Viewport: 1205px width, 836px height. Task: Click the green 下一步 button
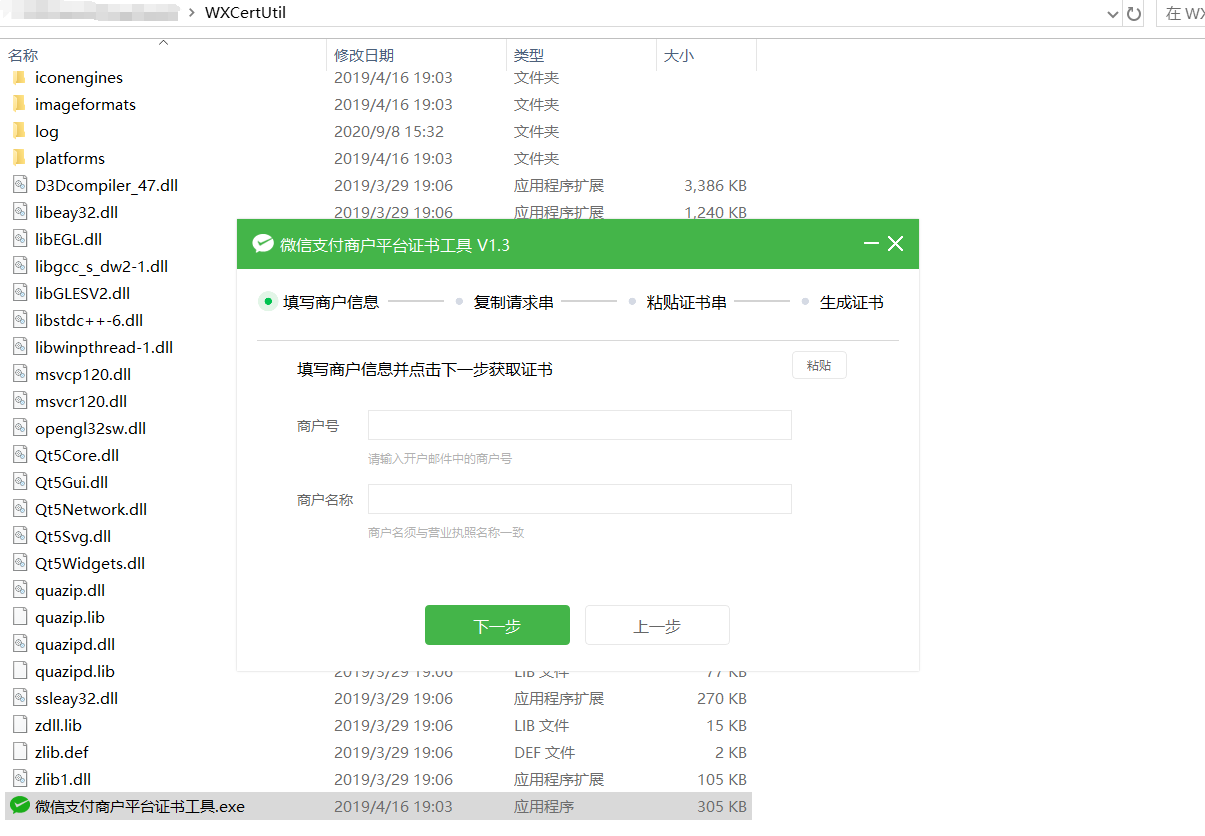point(497,625)
